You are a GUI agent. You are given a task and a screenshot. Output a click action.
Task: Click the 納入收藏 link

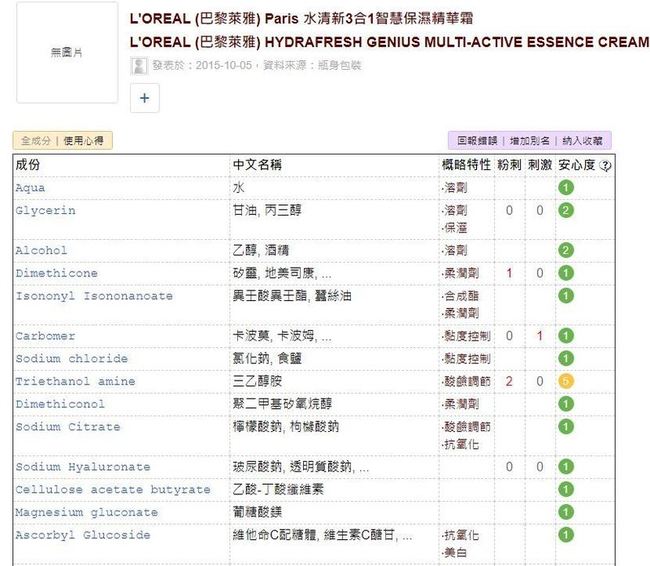[x=582, y=141]
